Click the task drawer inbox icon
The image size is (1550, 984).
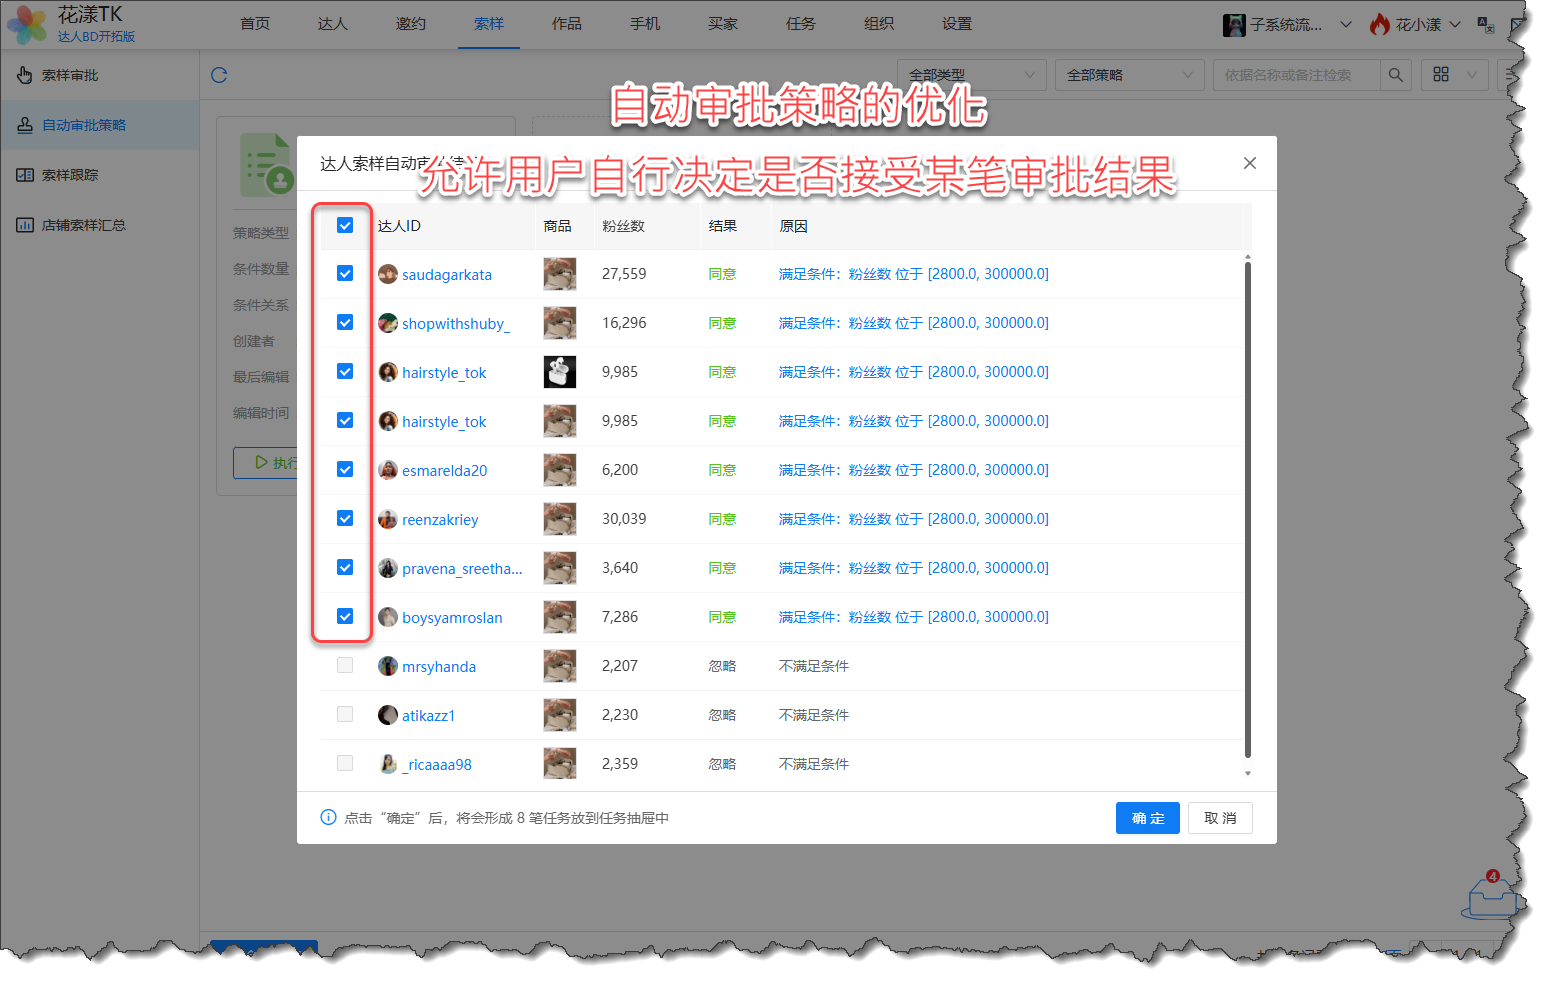[x=1490, y=897]
